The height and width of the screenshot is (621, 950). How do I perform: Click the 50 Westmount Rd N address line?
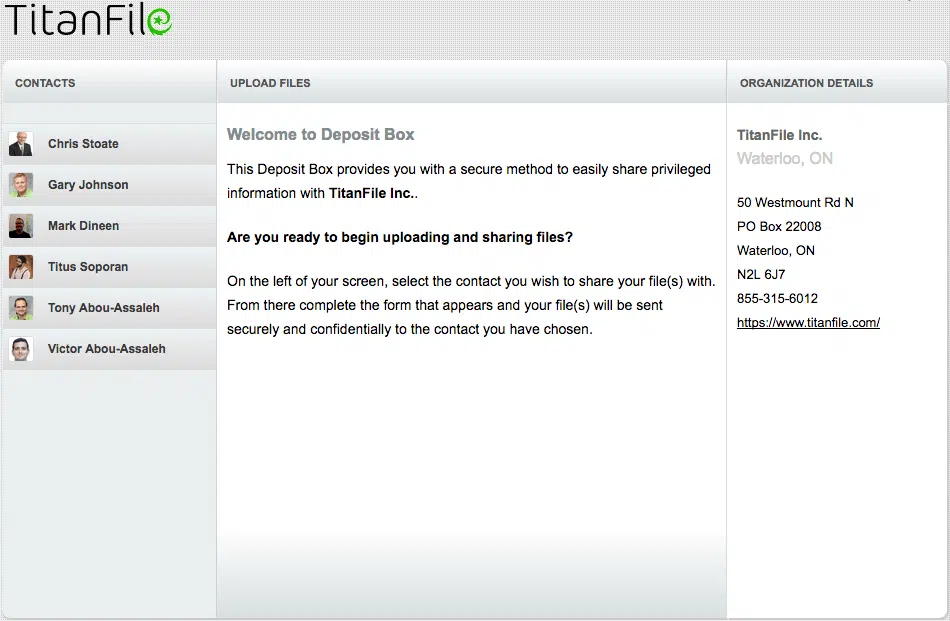[x=795, y=202]
